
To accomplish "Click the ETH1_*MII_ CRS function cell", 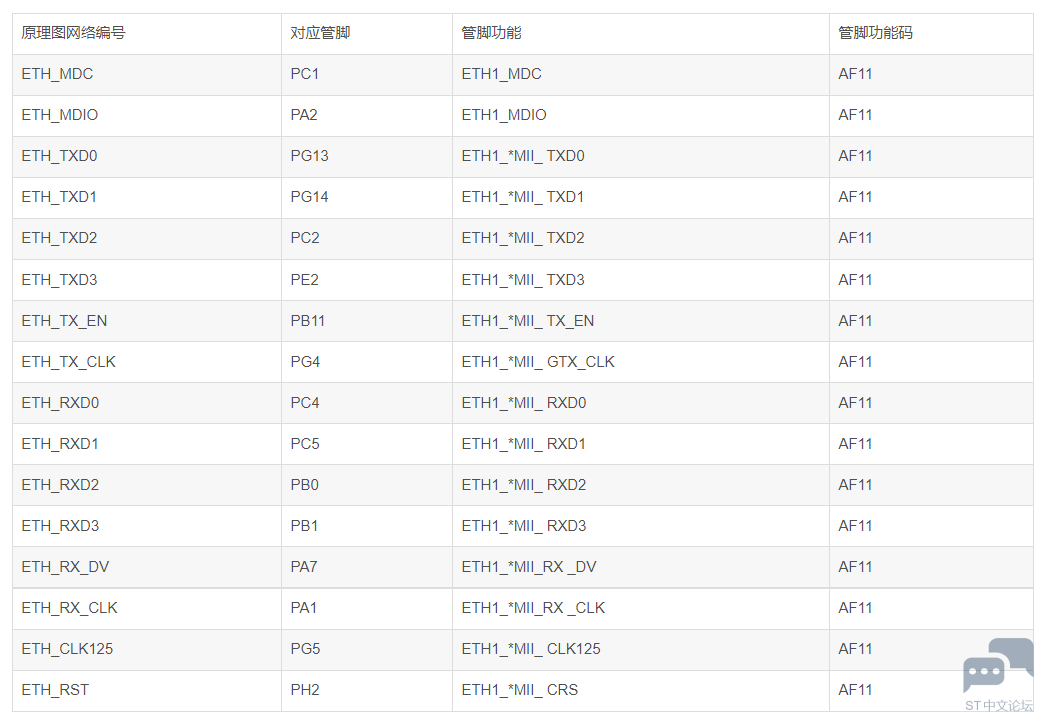I will coord(641,690).
